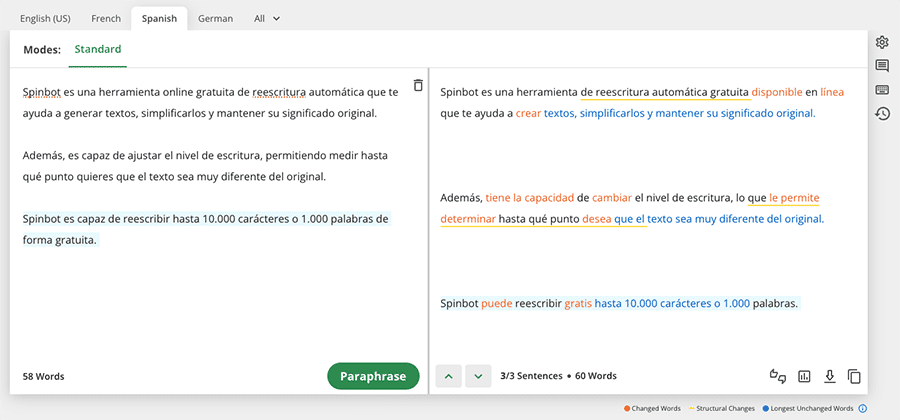Click the legend info icon

(862, 409)
